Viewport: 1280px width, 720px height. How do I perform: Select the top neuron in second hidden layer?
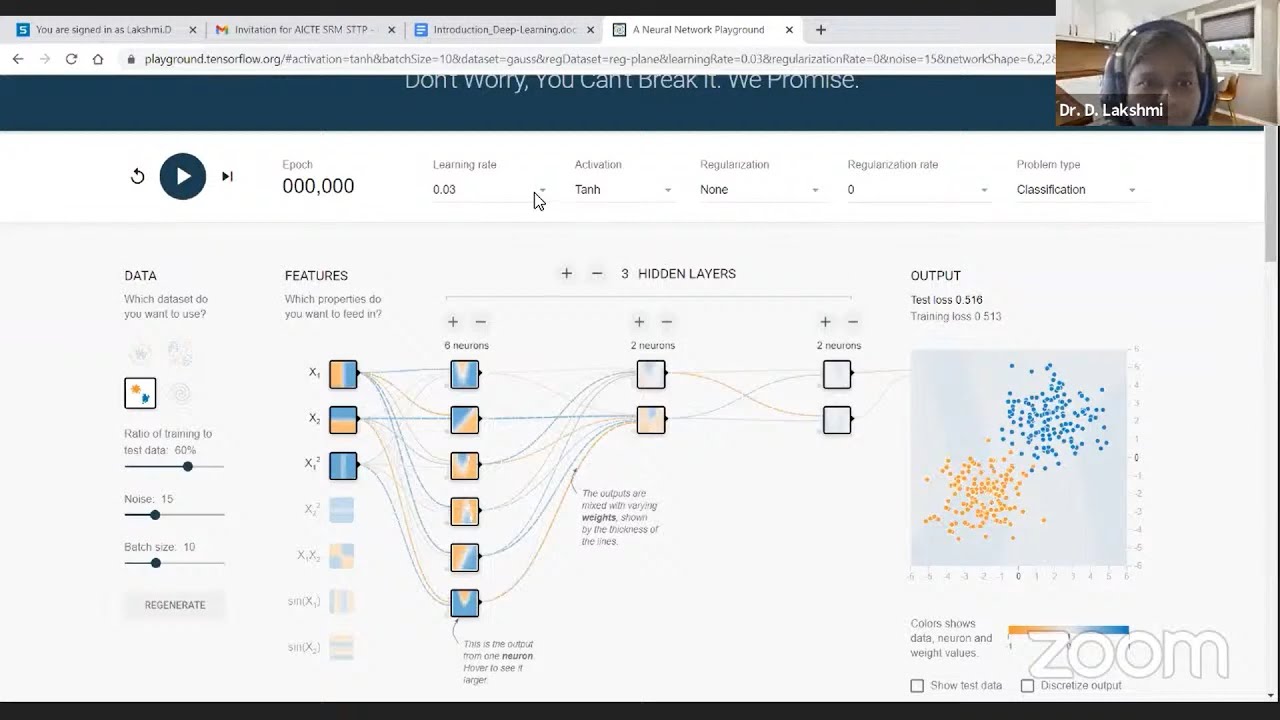coord(651,374)
